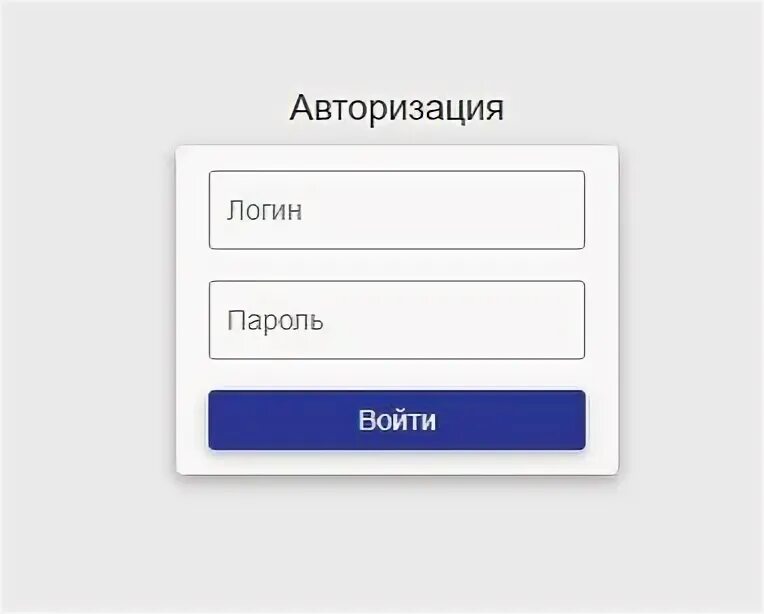
Task: Click the blue Войти button
Action: pyautogui.click(x=397, y=420)
